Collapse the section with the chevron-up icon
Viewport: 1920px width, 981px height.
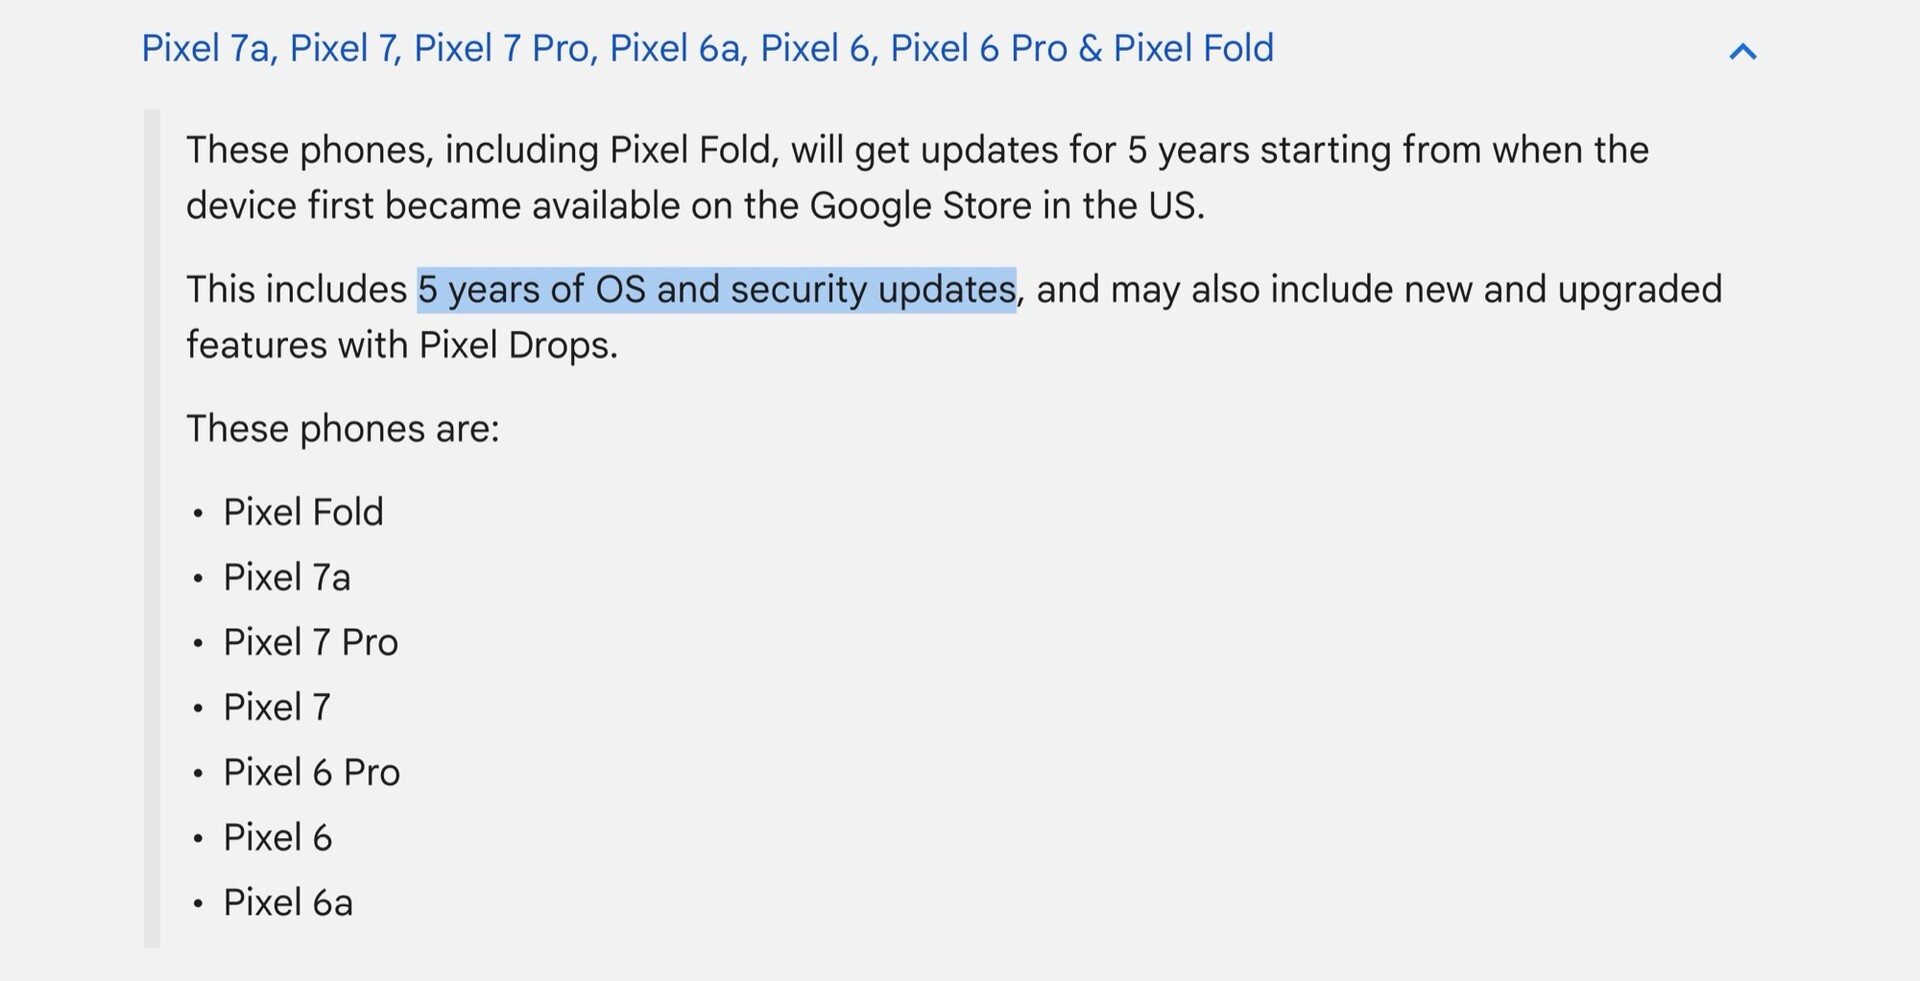(x=1742, y=52)
